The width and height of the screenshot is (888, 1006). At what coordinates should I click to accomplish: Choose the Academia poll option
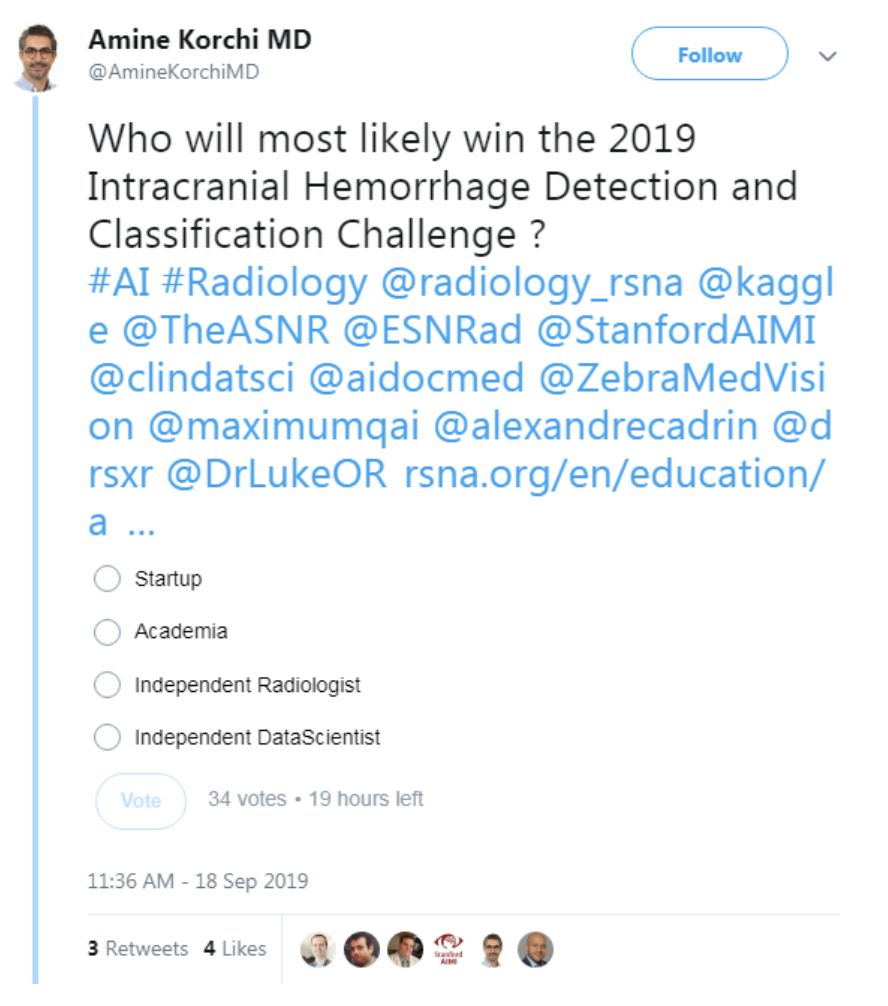(106, 632)
